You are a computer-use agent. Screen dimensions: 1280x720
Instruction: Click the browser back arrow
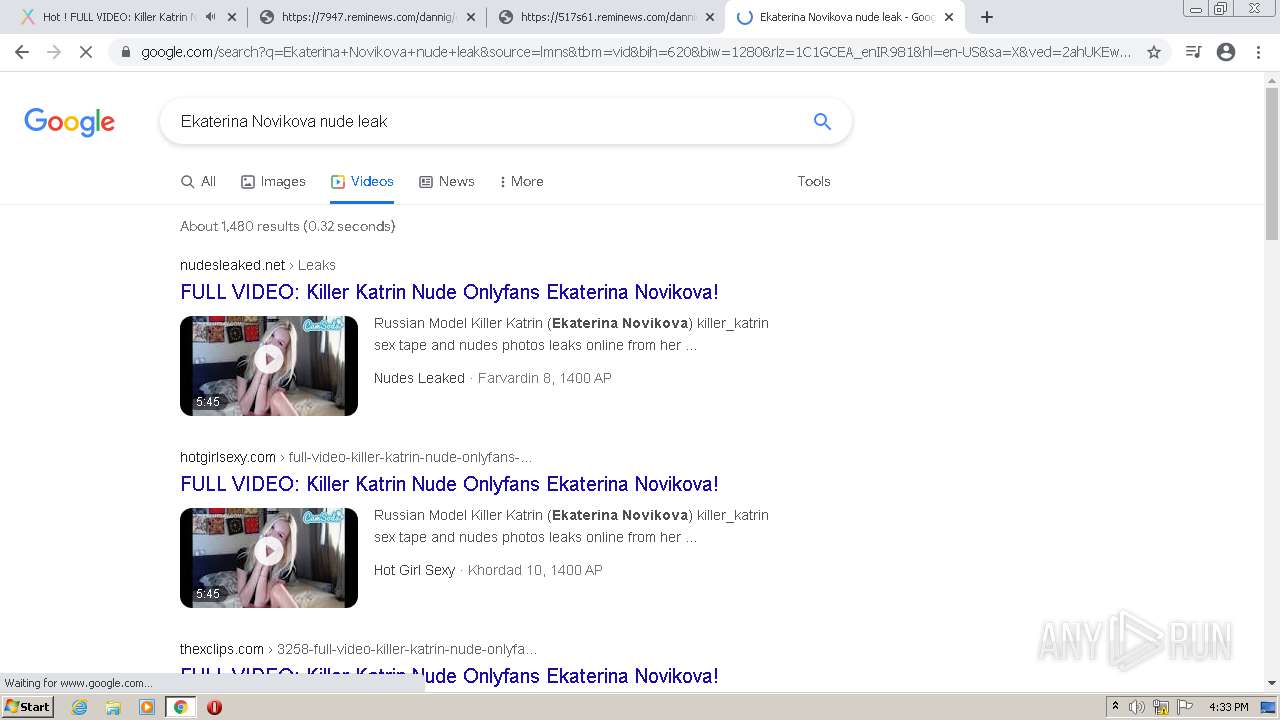coord(22,52)
